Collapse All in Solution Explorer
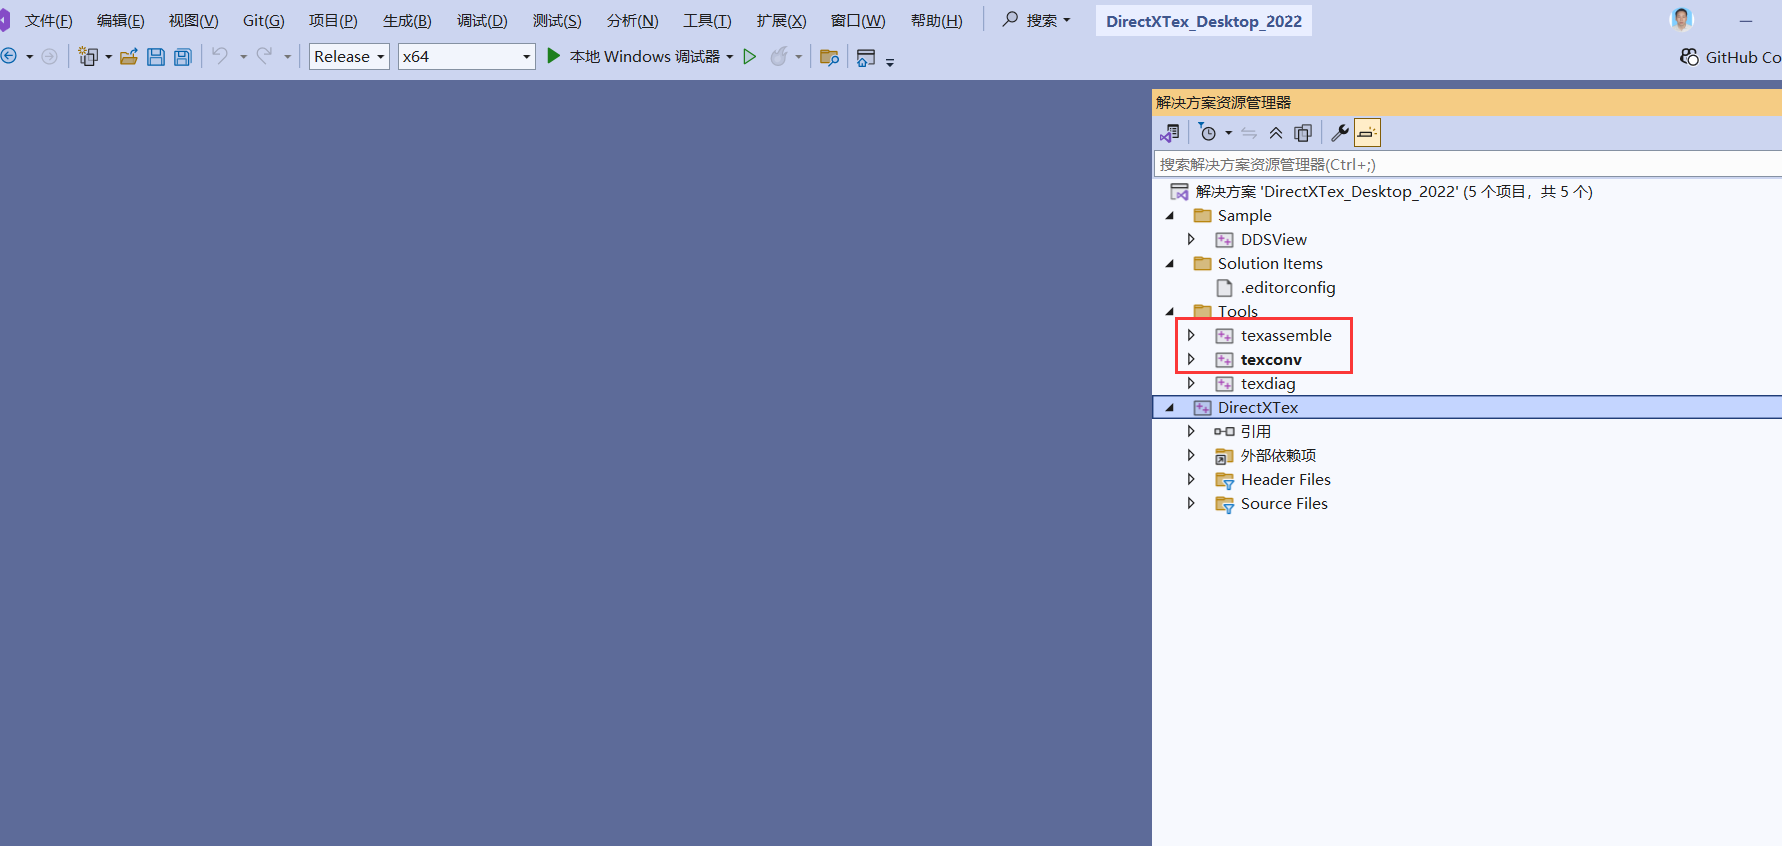Viewport: 1782px width, 846px height. tap(1276, 133)
